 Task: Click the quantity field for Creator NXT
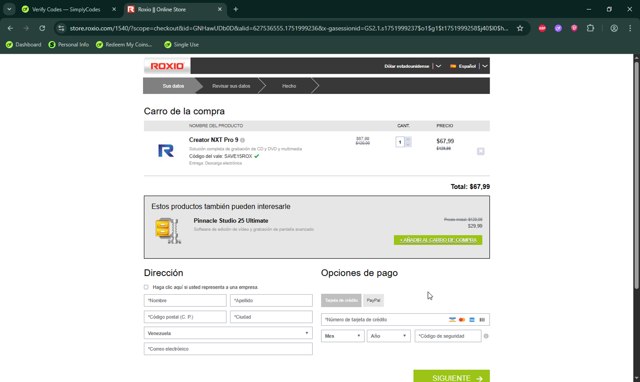[400, 142]
